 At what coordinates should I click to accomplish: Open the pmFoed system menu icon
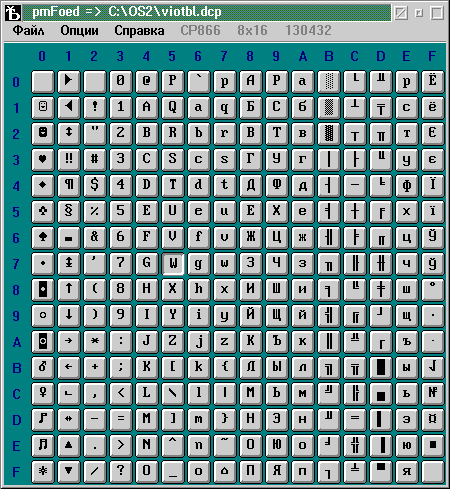pyautogui.click(x=13, y=13)
